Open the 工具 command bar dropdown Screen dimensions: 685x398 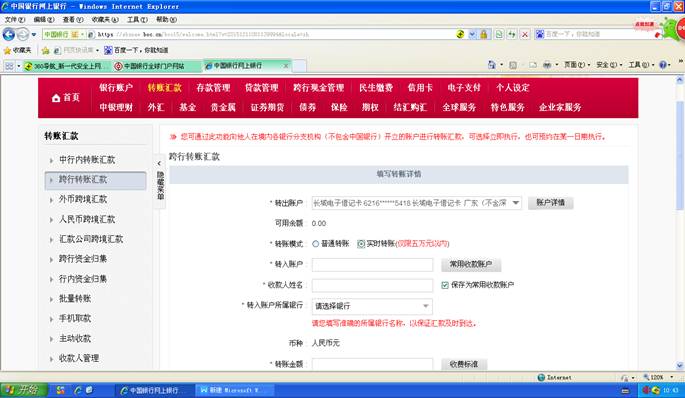pos(641,65)
